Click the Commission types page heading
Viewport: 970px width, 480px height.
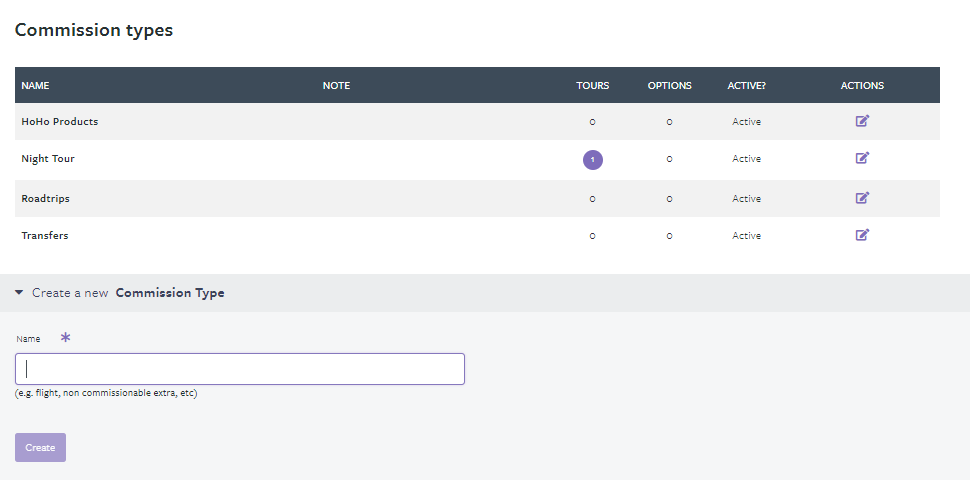[x=93, y=30]
